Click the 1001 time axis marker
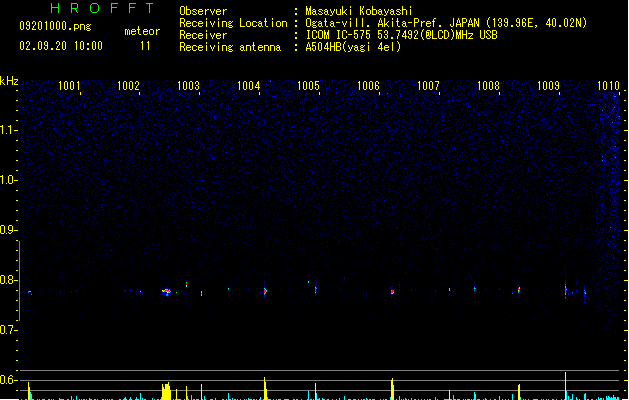Image resolution: width=629 pixels, height=400 pixels. point(69,86)
